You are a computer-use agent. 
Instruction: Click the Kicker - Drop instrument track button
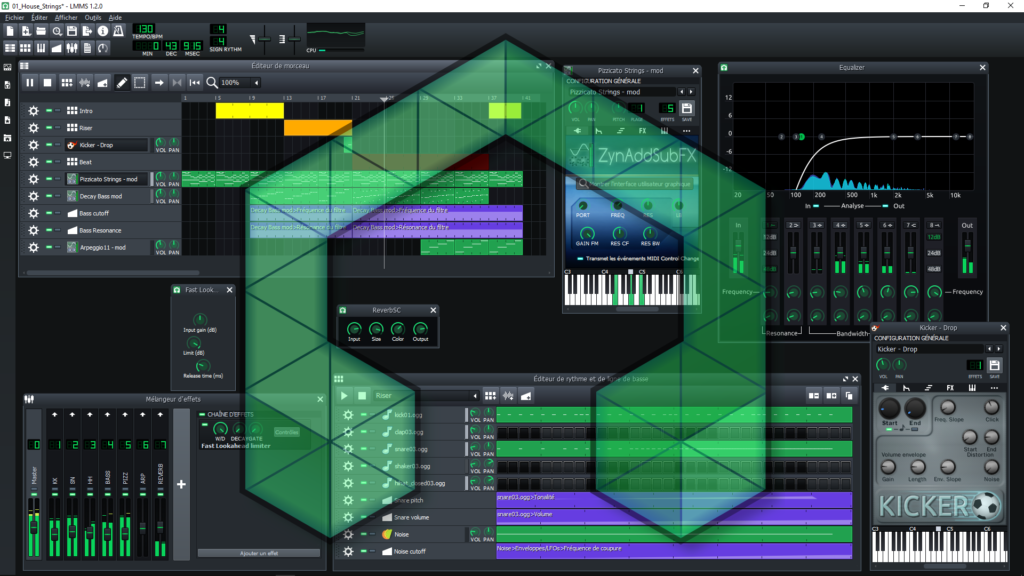107,145
